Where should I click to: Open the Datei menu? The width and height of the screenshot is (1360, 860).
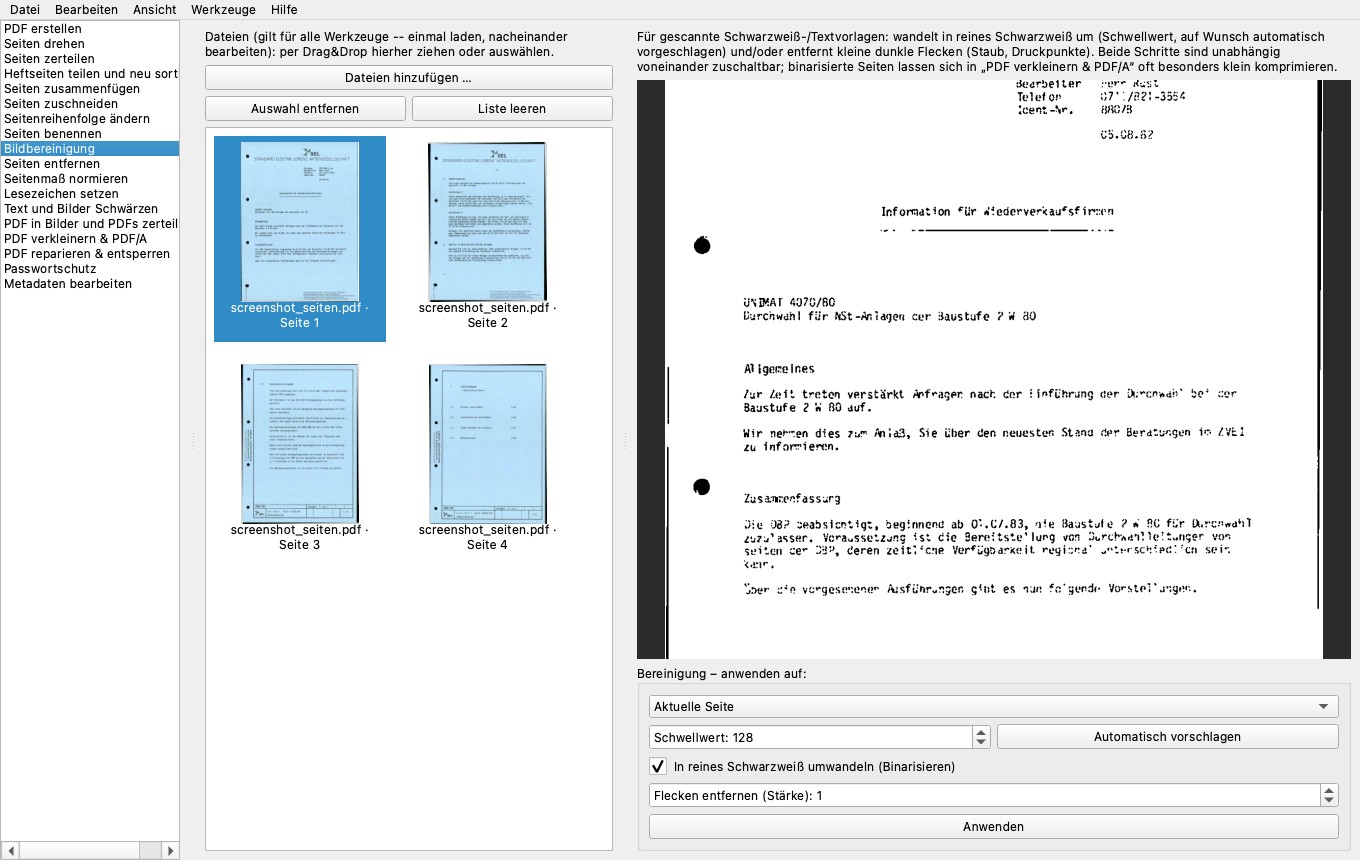point(25,9)
